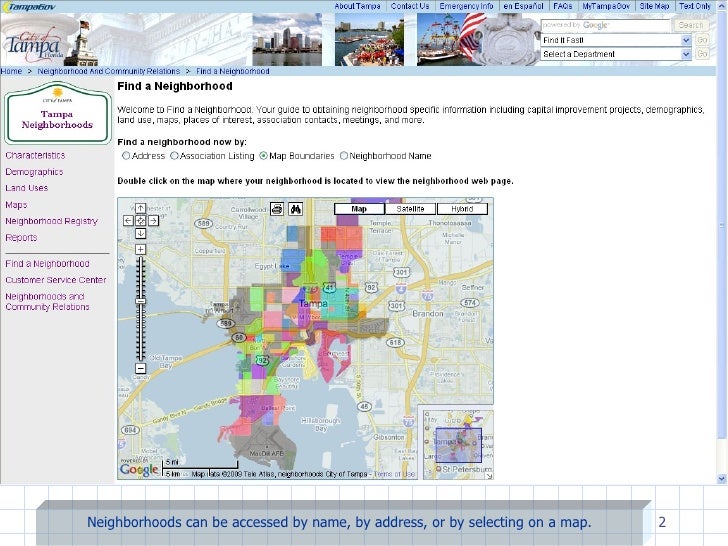728x546 pixels.
Task: Click Go button beside Find It Fast
Action: point(702,40)
